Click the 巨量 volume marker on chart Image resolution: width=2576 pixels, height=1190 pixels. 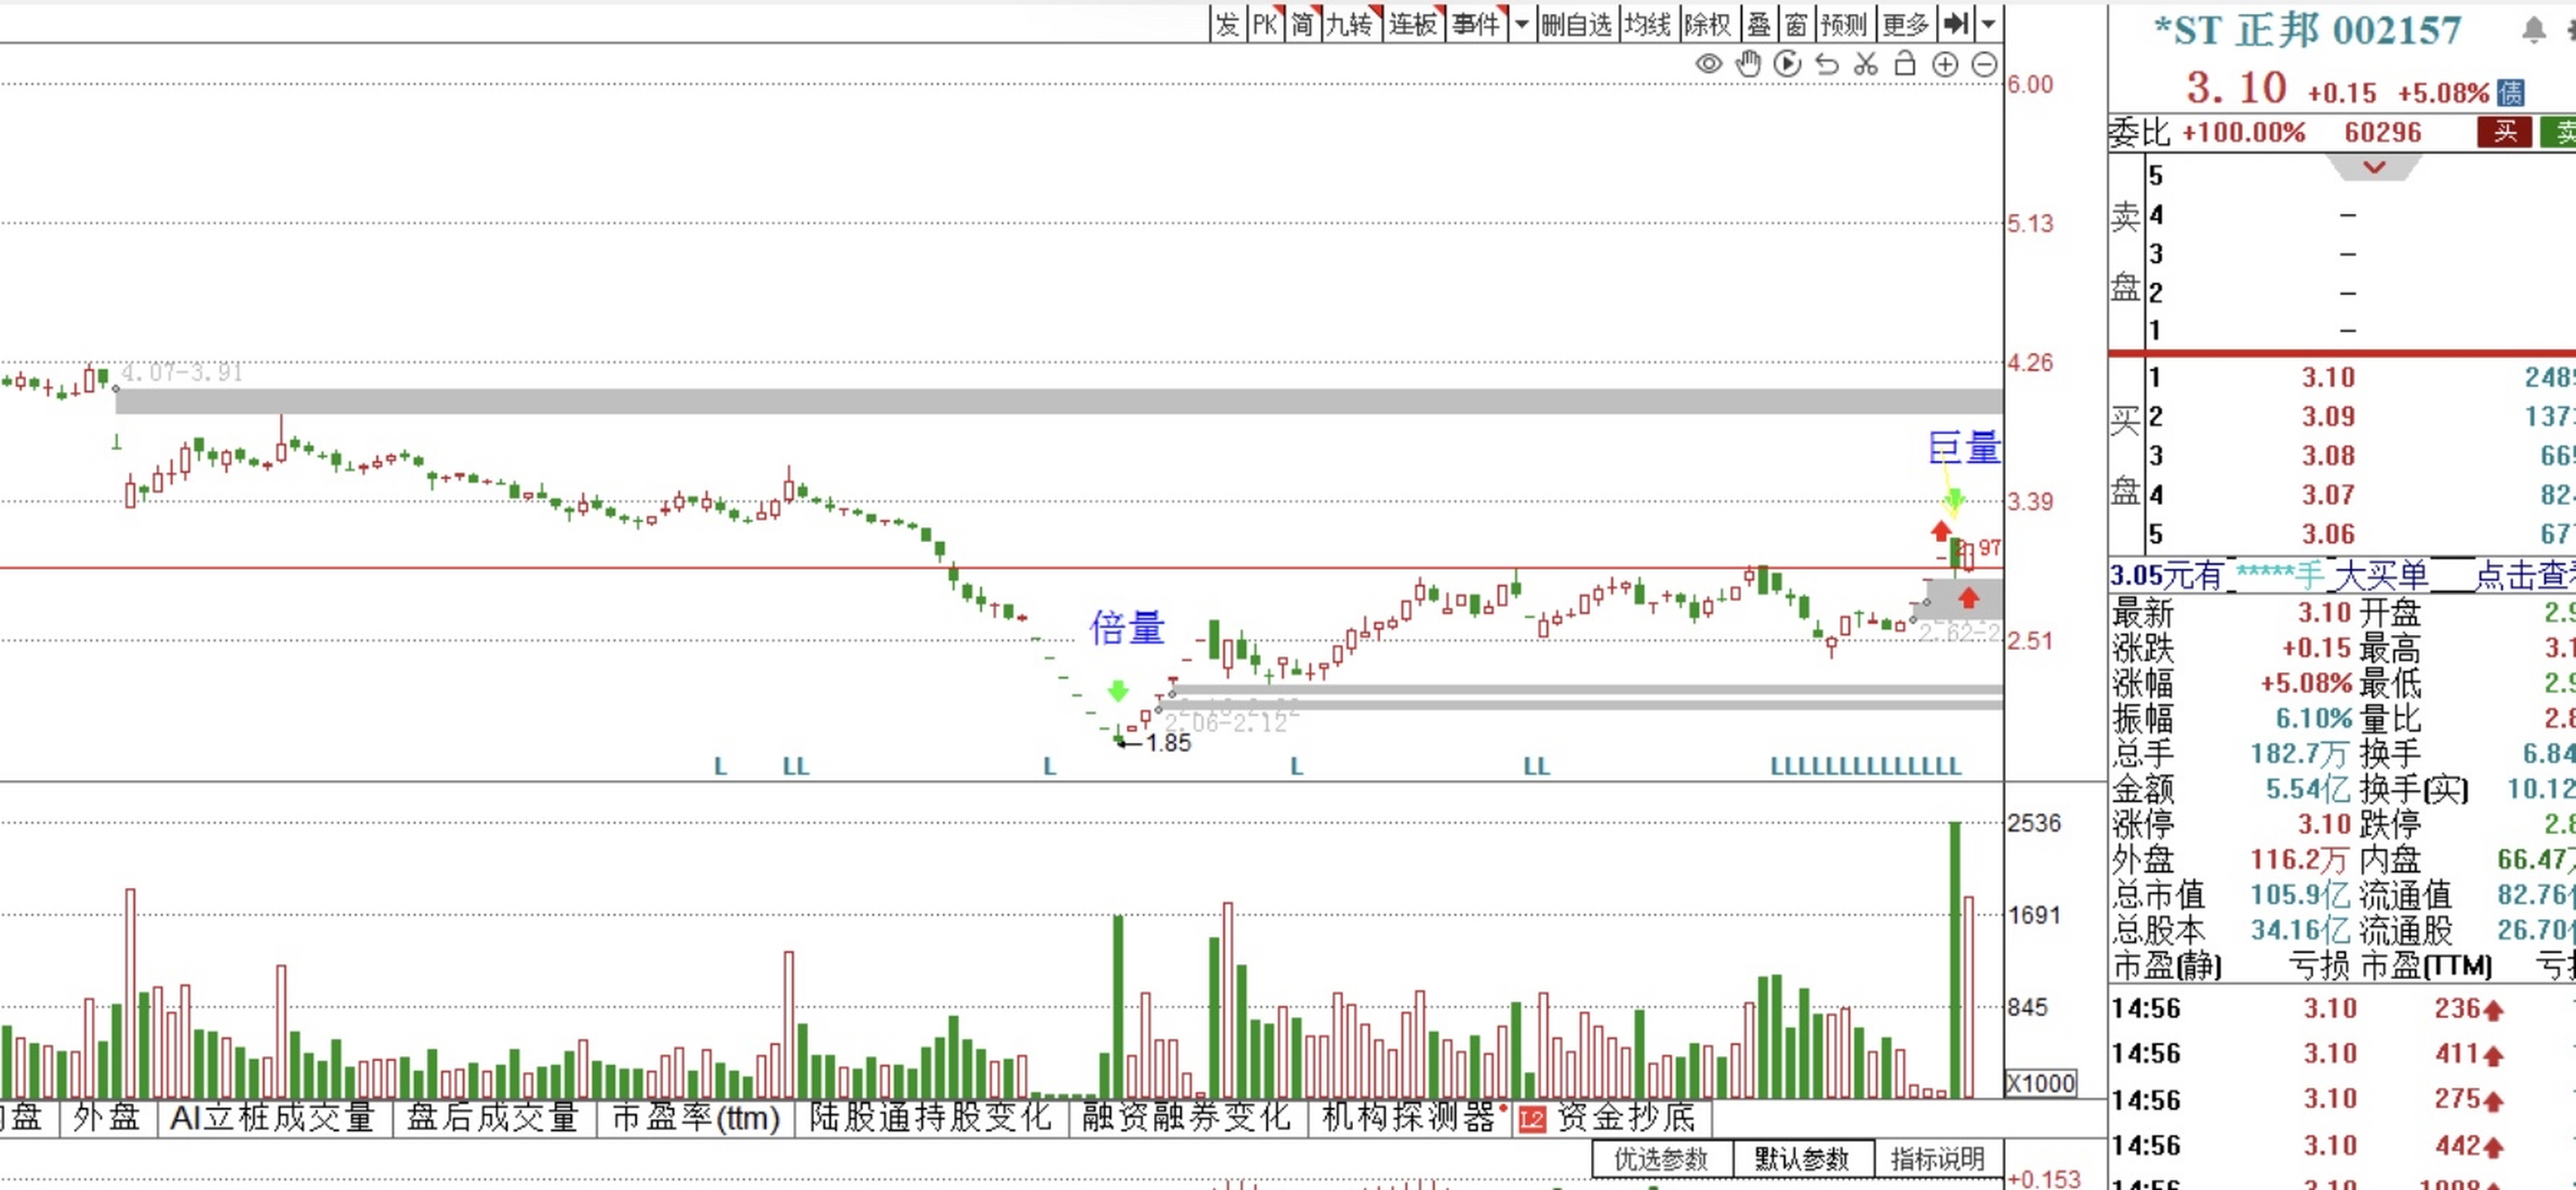click(x=1963, y=447)
